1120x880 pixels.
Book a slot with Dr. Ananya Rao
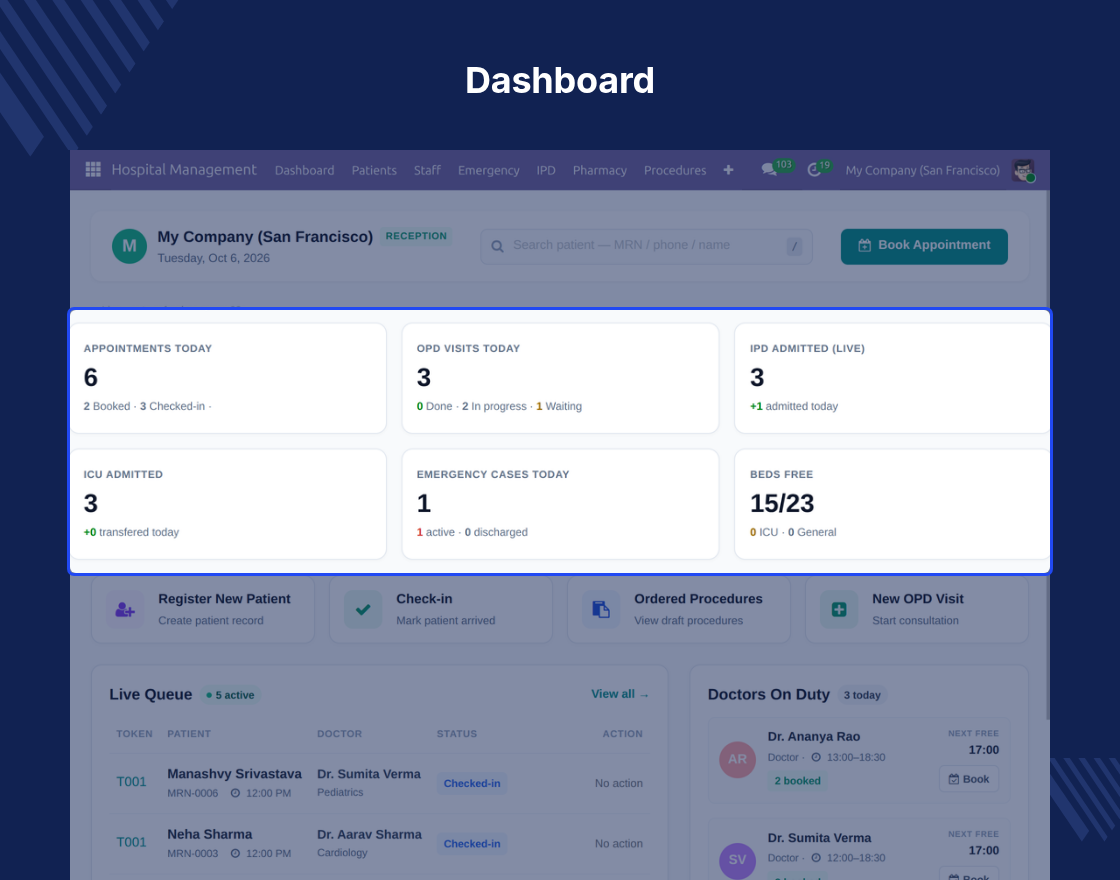pyautogui.click(x=969, y=779)
